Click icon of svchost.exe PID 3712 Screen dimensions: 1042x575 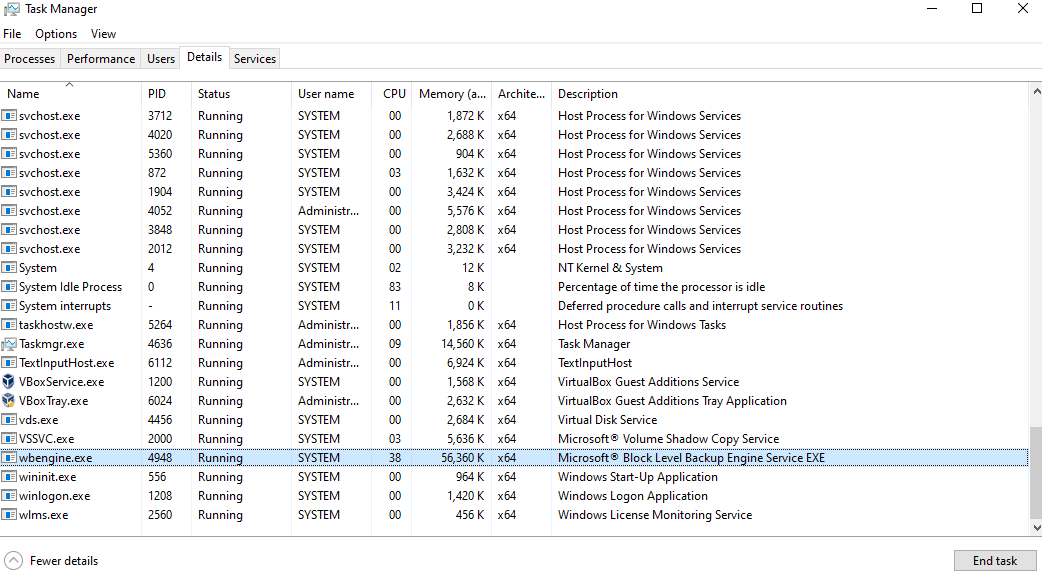[x=9, y=116]
